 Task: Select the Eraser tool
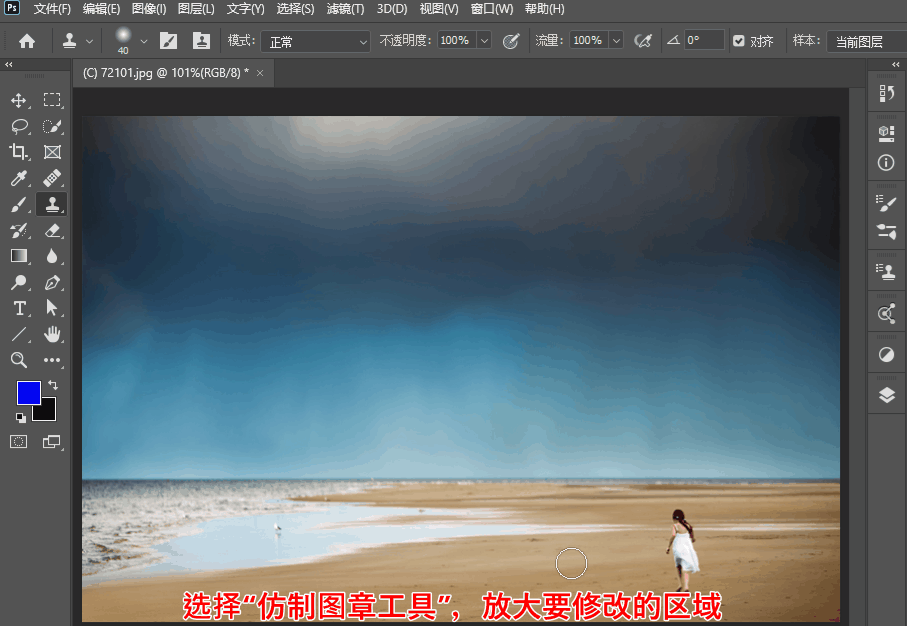coord(52,230)
